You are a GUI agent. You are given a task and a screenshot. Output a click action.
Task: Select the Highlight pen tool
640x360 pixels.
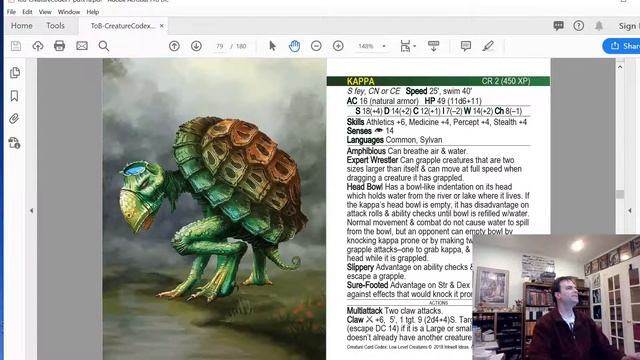pyautogui.click(x=488, y=46)
